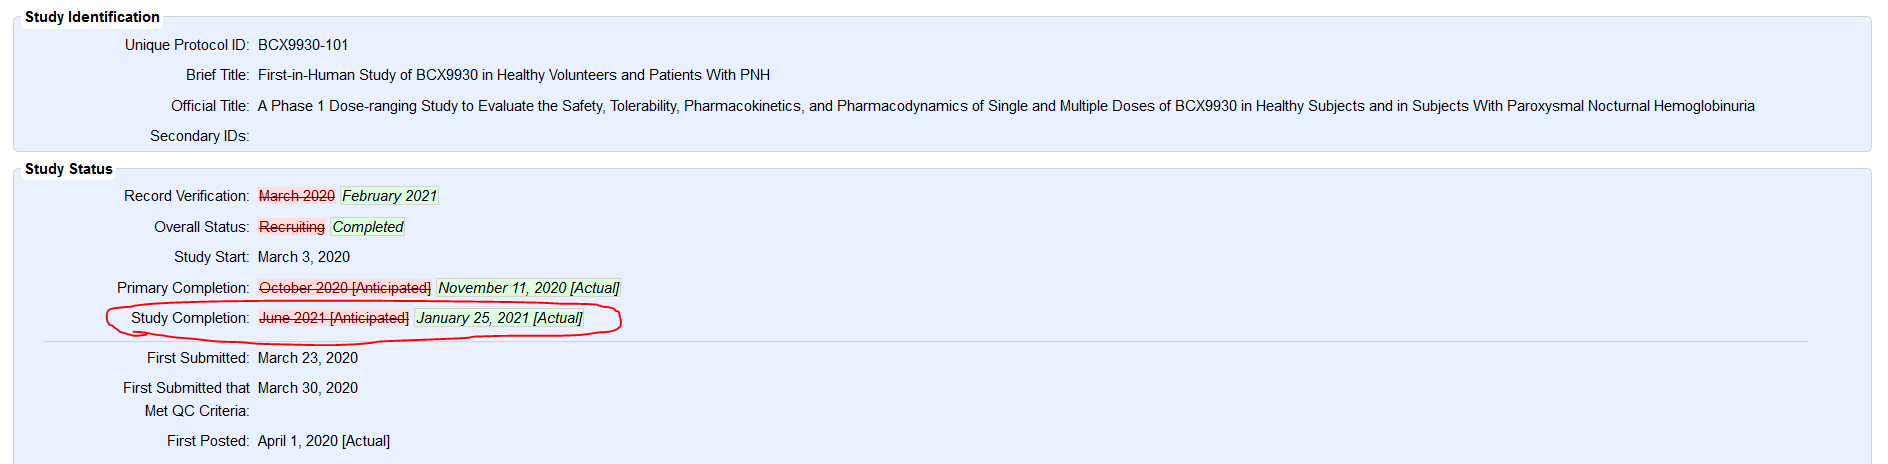This screenshot has height=464, width=1888.
Task: Select the highlighted February 2021 verification date
Action: 389,196
